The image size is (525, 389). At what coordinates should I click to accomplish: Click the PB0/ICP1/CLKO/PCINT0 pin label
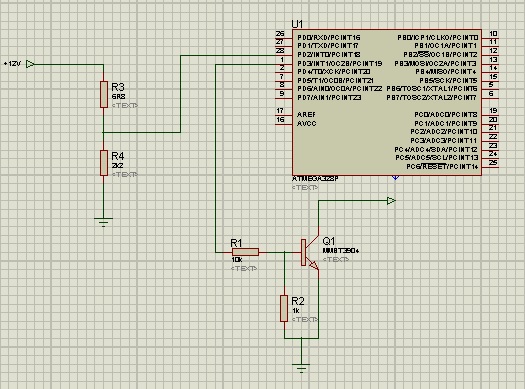tap(438, 37)
